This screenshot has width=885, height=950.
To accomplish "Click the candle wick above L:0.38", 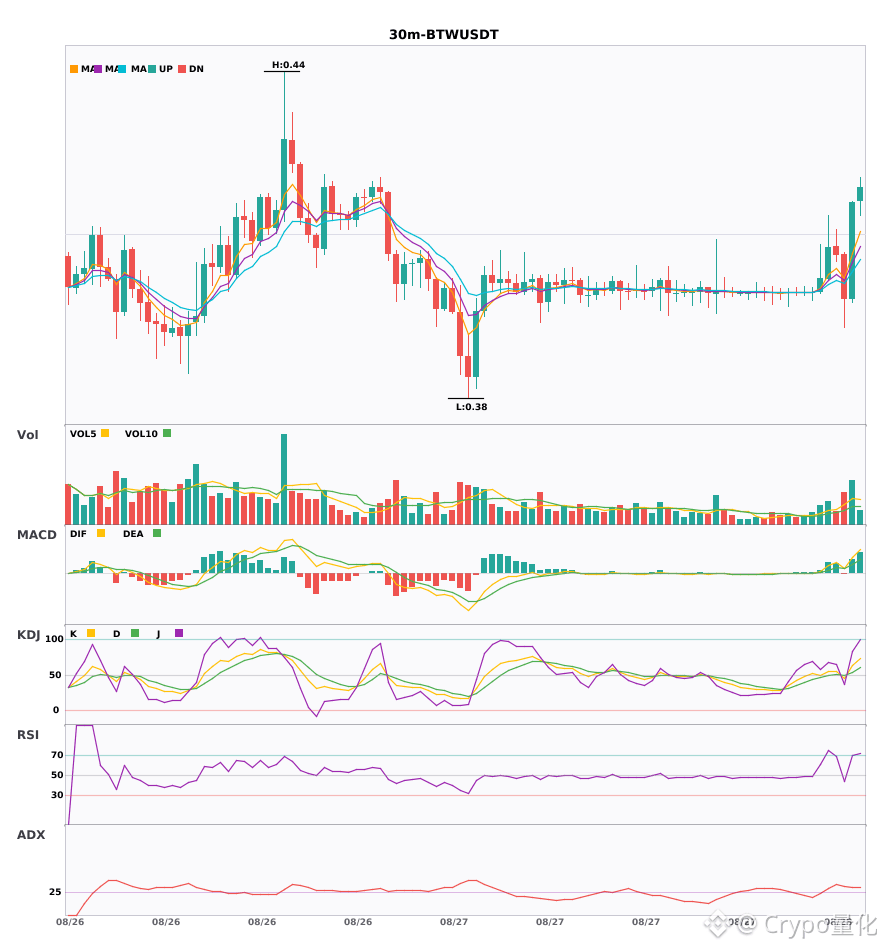I will (468, 387).
